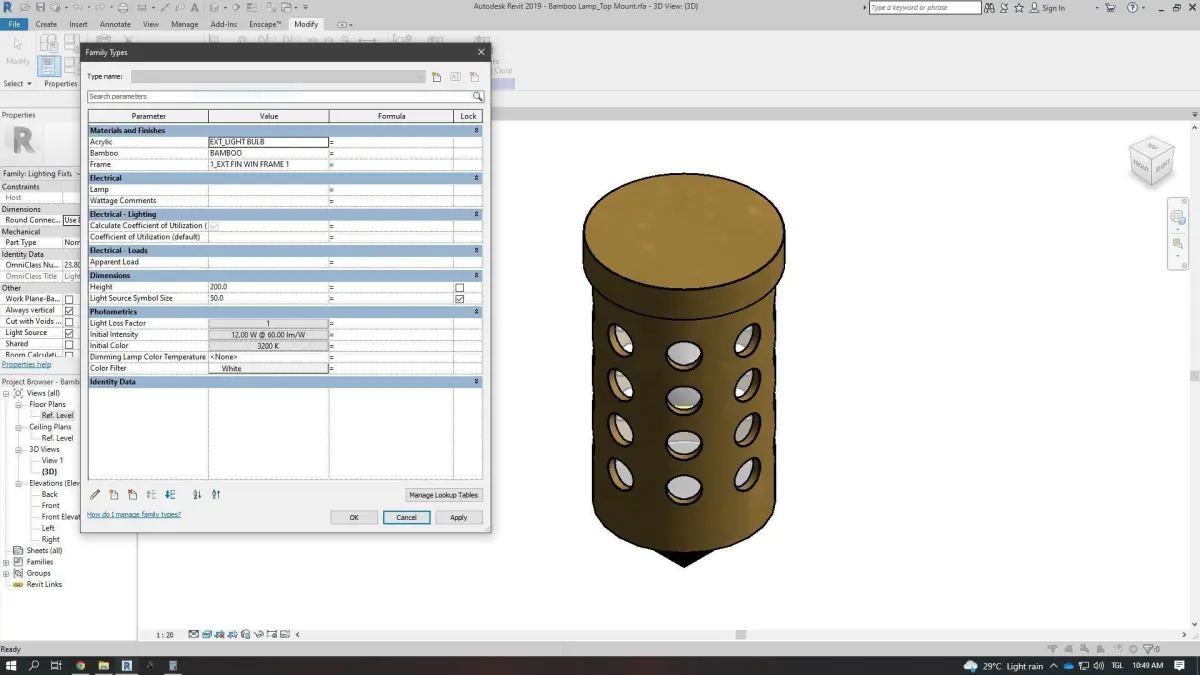
Task: Toggle lock checkbox for Light Source Symbol Size
Action: [460, 298]
